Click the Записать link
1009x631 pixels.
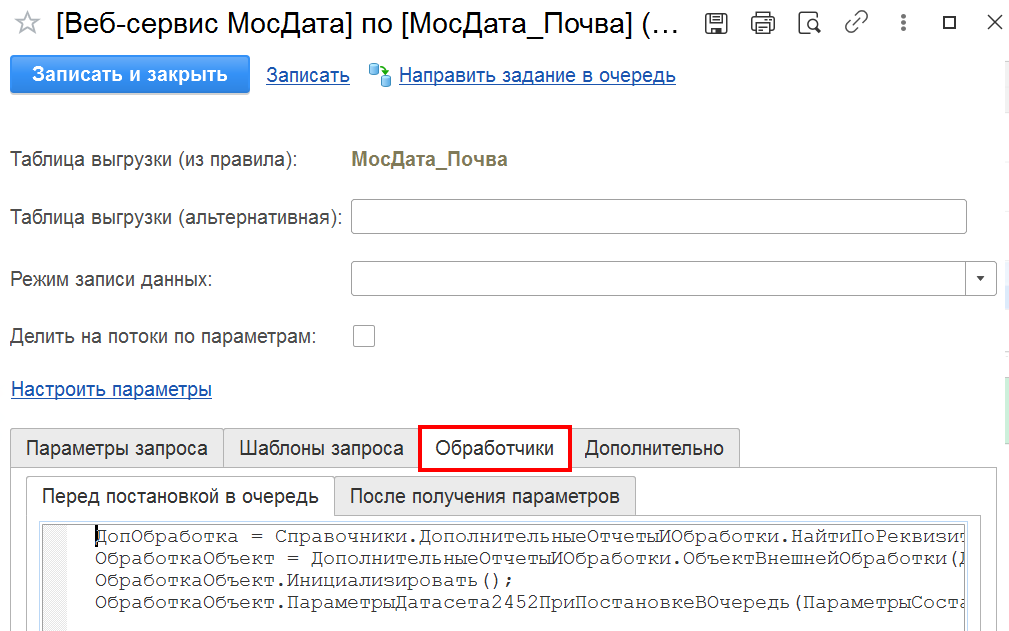(308, 75)
